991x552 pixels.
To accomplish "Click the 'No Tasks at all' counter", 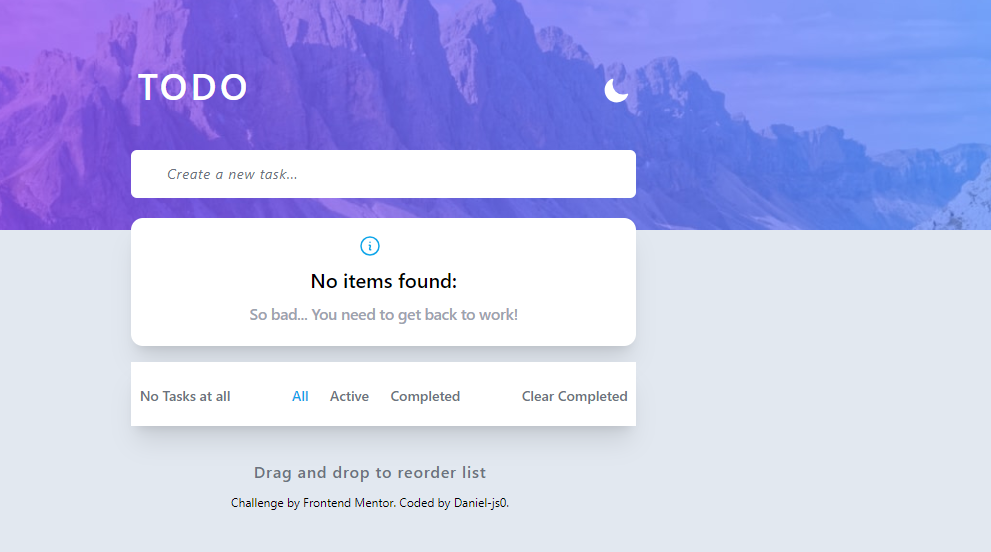I will 185,396.
